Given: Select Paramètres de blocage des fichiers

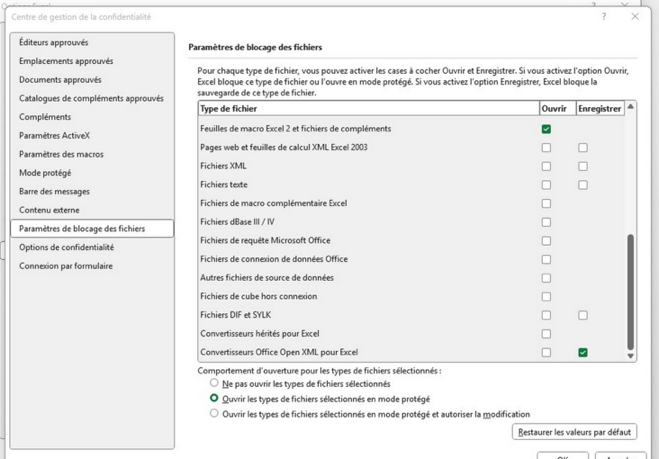Looking at the screenshot, I should [92, 229].
